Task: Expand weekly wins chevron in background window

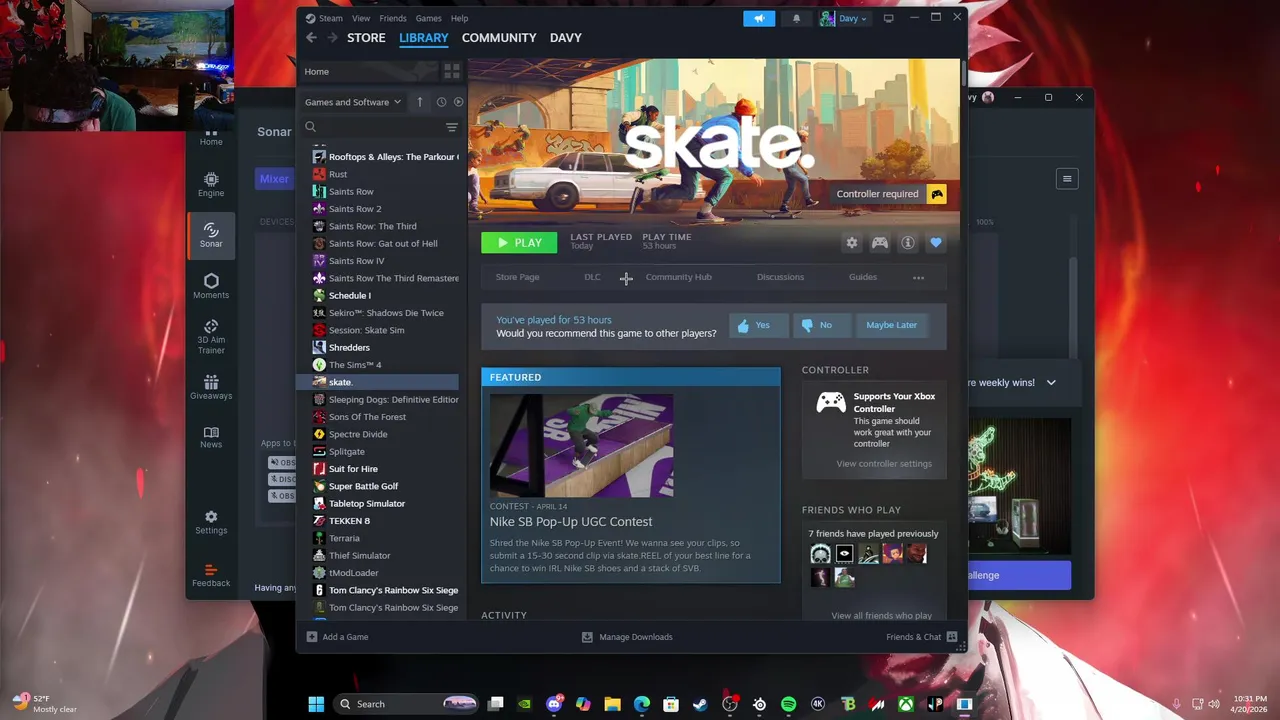Action: [1051, 383]
